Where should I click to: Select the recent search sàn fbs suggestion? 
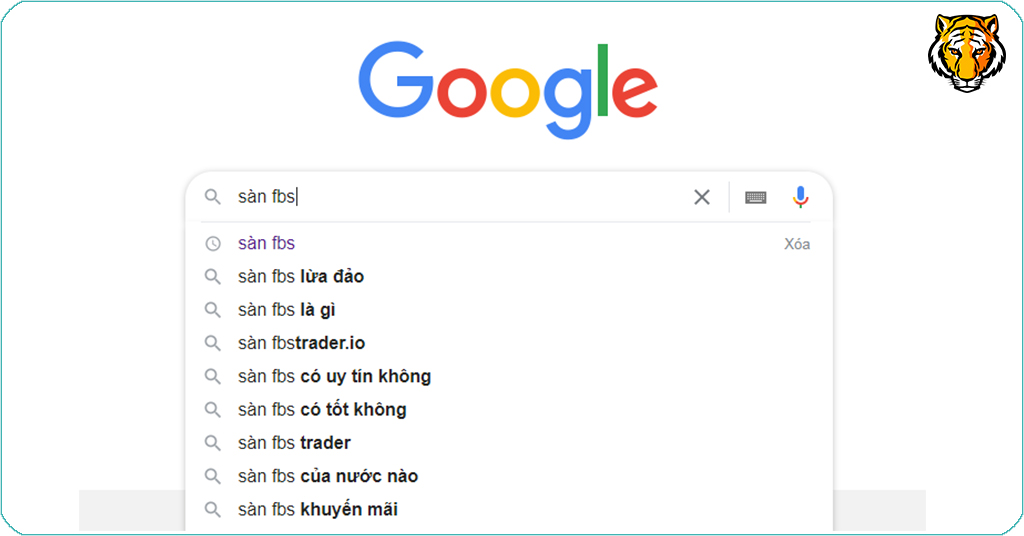coord(266,243)
